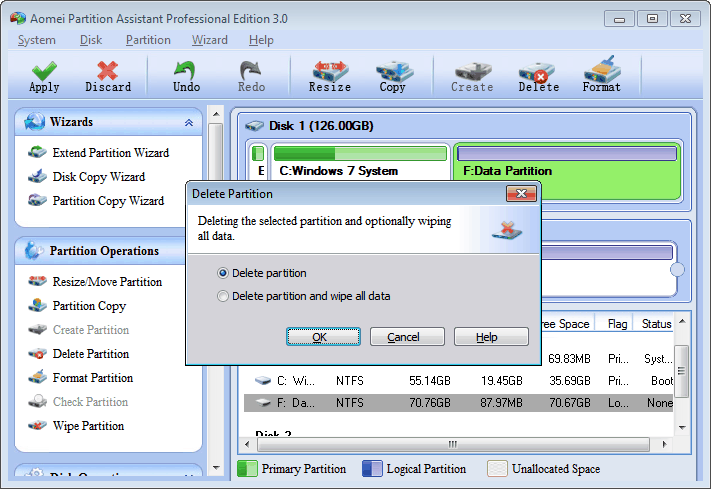Screen dimensions: 711x489
Task: Click the Create partition toolbar icon
Action: coord(472,72)
